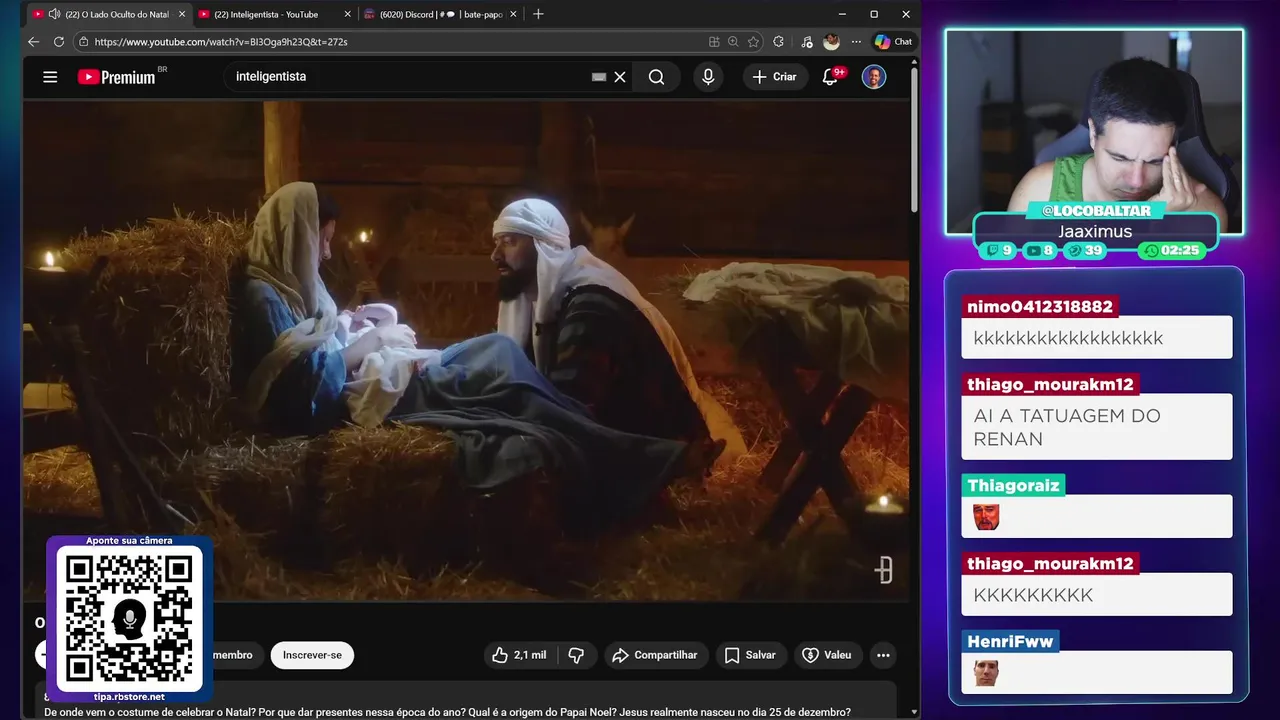Click the tipa.rbstore.net QR code
This screenshot has width=1280, height=720.
129,619
